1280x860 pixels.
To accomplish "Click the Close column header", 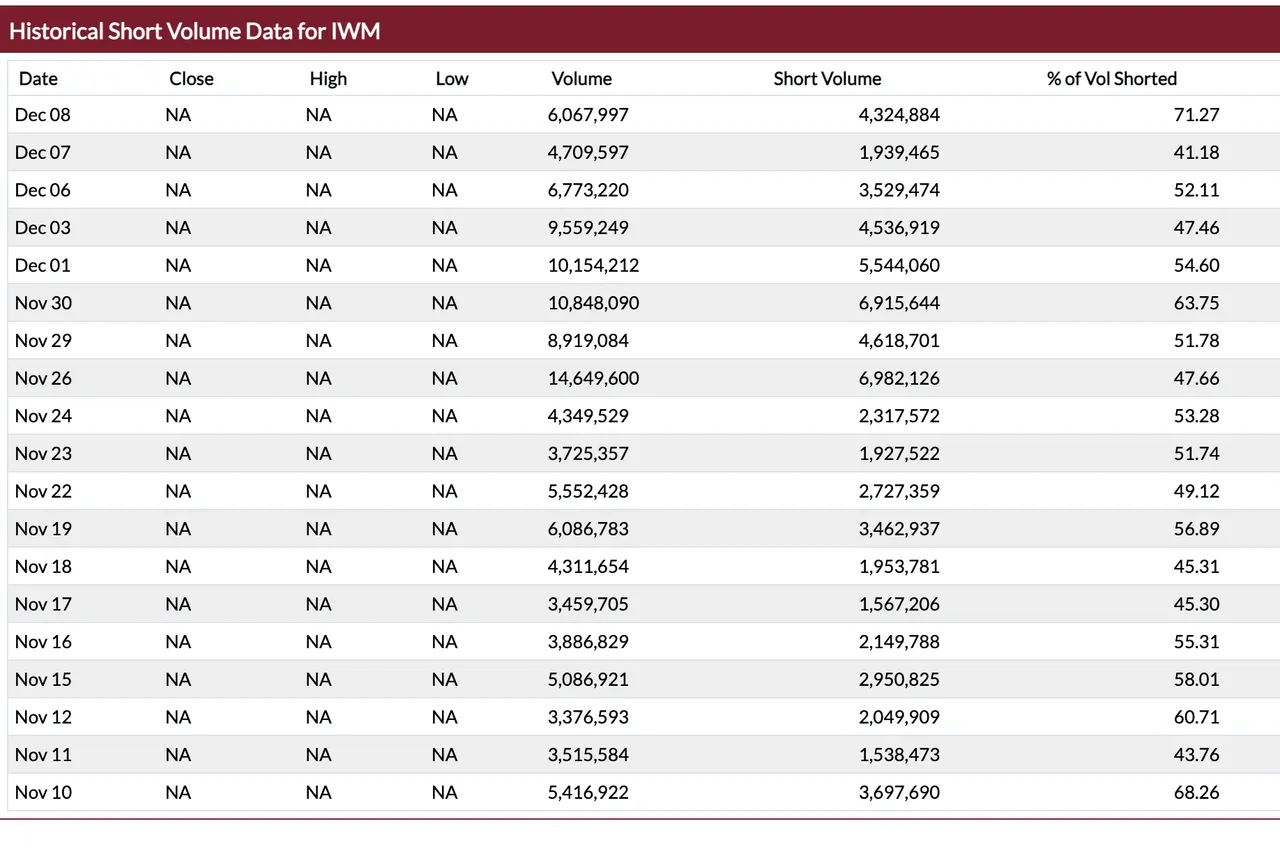I will click(x=191, y=79).
